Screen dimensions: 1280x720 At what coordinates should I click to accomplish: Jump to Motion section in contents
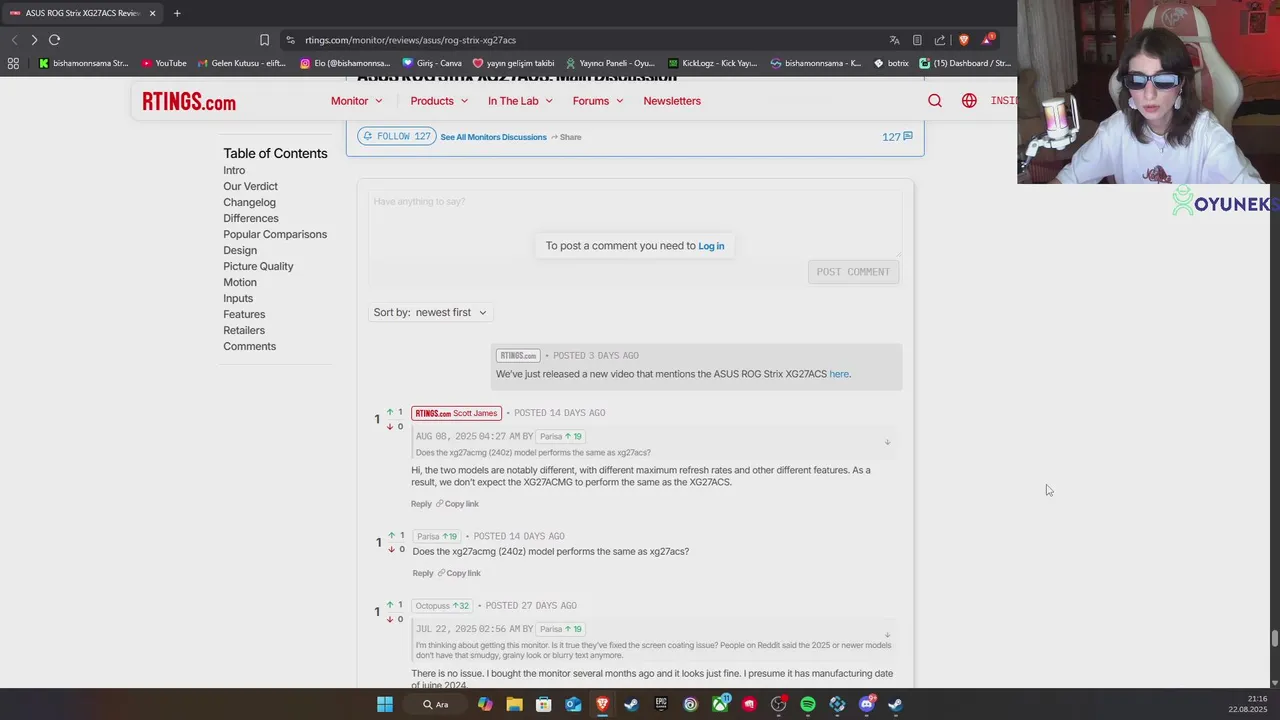[x=240, y=282]
